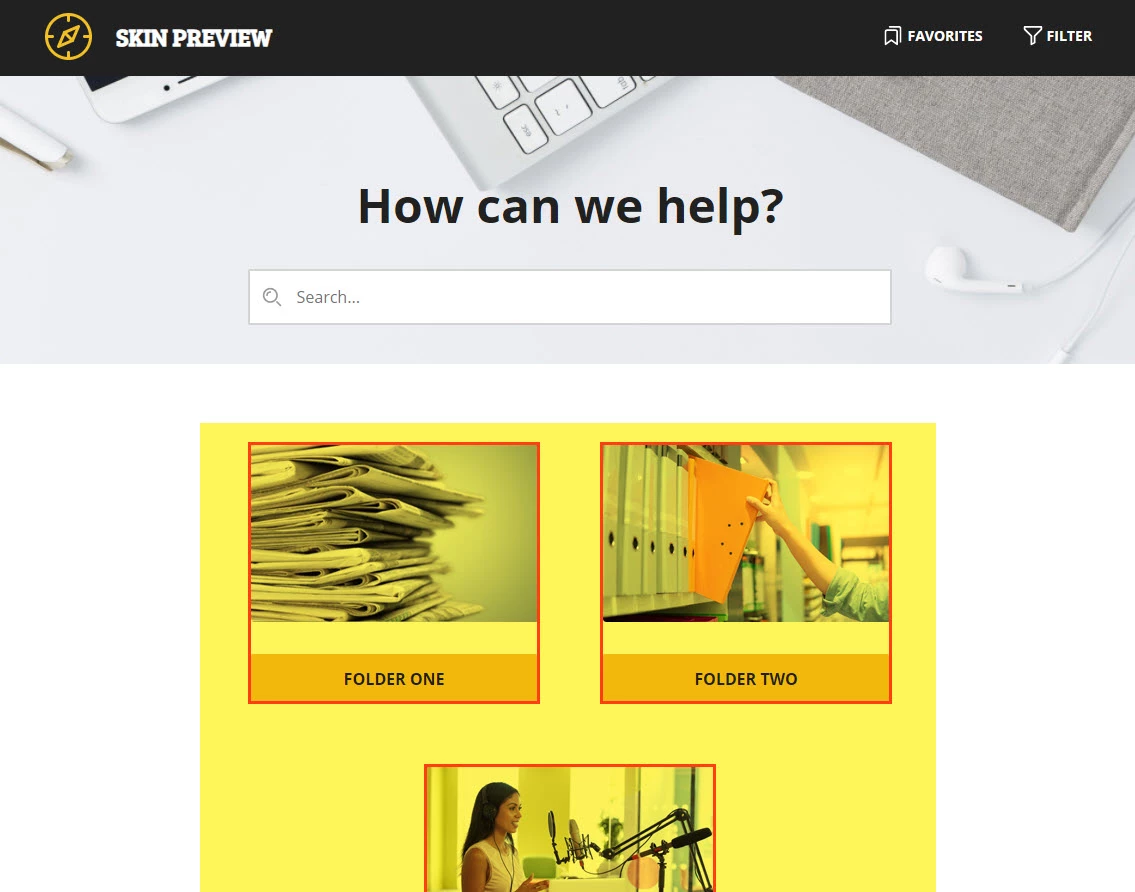
Task: Open the orange binder folder thumbnail
Action: [x=746, y=533]
